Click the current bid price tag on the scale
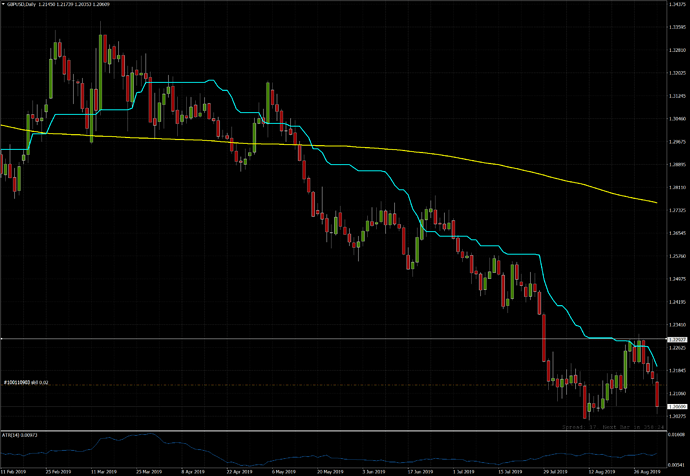Image resolution: width=690 pixels, height=476 pixels. 675,408
